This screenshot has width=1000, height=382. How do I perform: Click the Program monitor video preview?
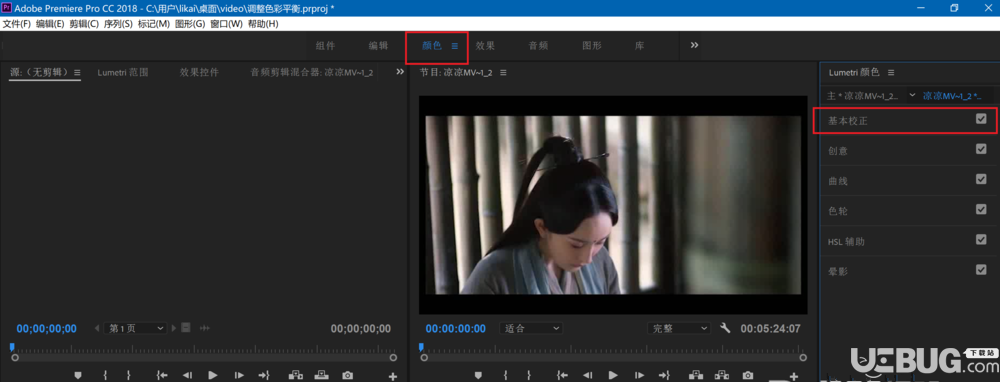(x=613, y=205)
